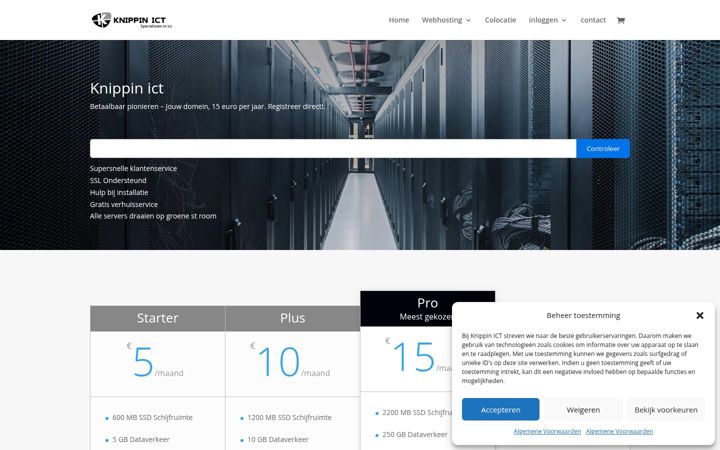Click the 'Knippin ict' hero heading
The image size is (720, 450).
point(127,88)
